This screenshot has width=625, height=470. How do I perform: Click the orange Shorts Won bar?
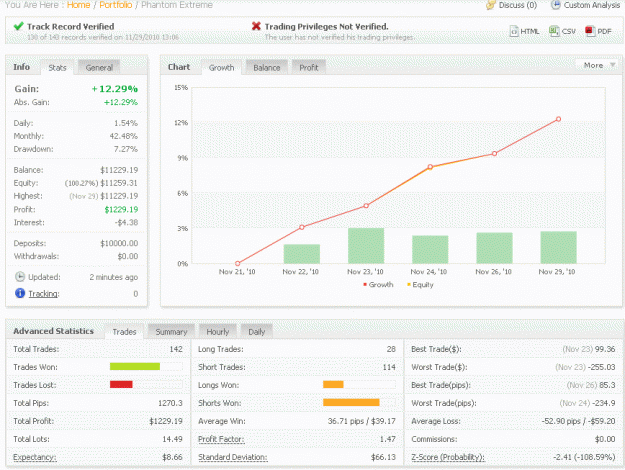(x=351, y=402)
